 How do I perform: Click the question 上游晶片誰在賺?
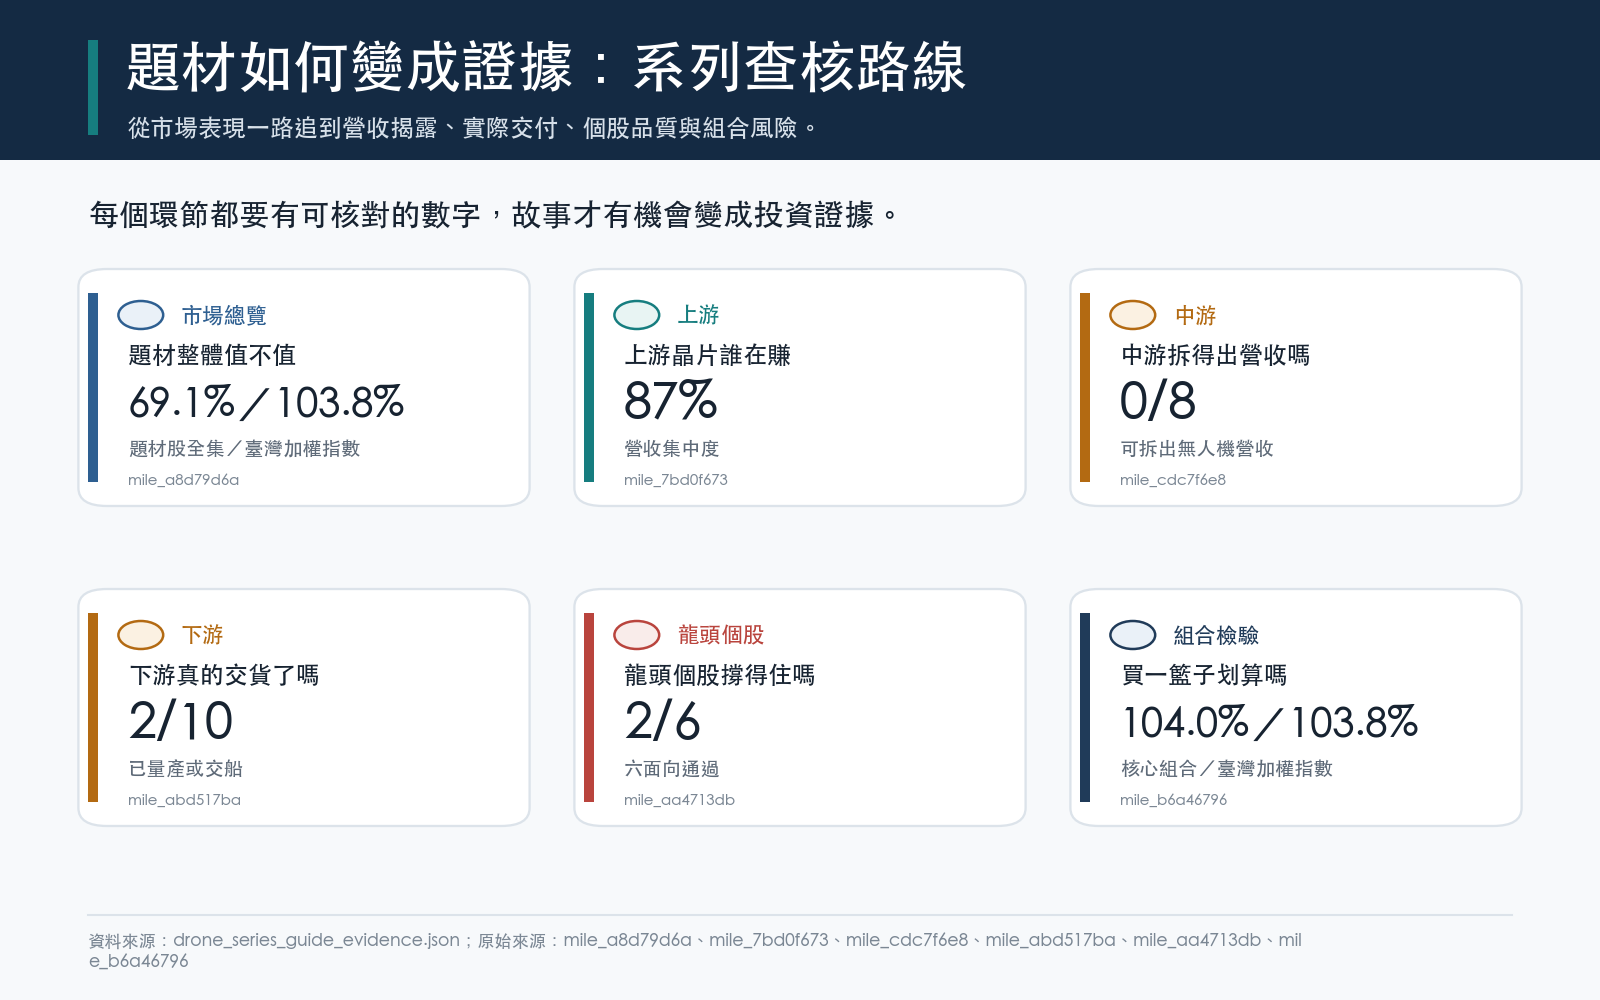click(x=707, y=355)
